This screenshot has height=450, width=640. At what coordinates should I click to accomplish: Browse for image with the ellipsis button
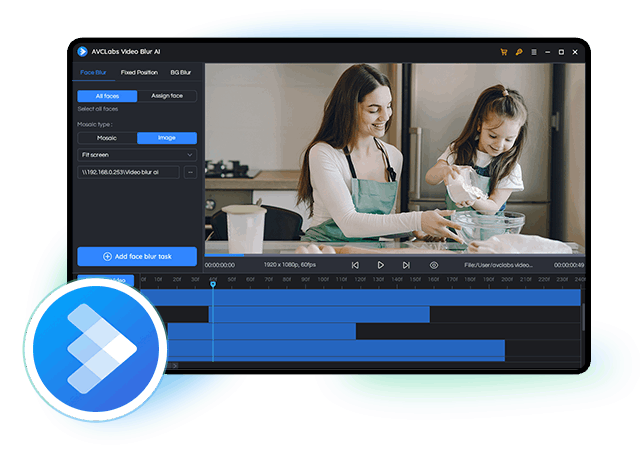click(190, 172)
